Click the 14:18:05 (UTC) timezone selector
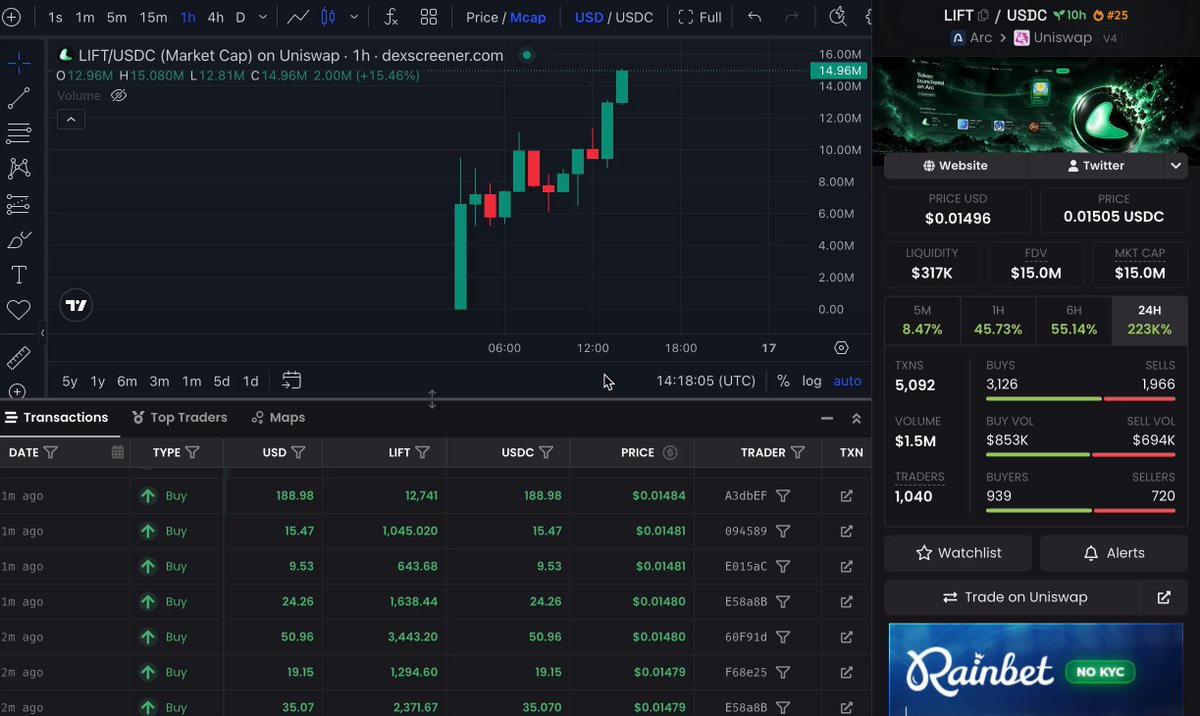 coord(706,381)
